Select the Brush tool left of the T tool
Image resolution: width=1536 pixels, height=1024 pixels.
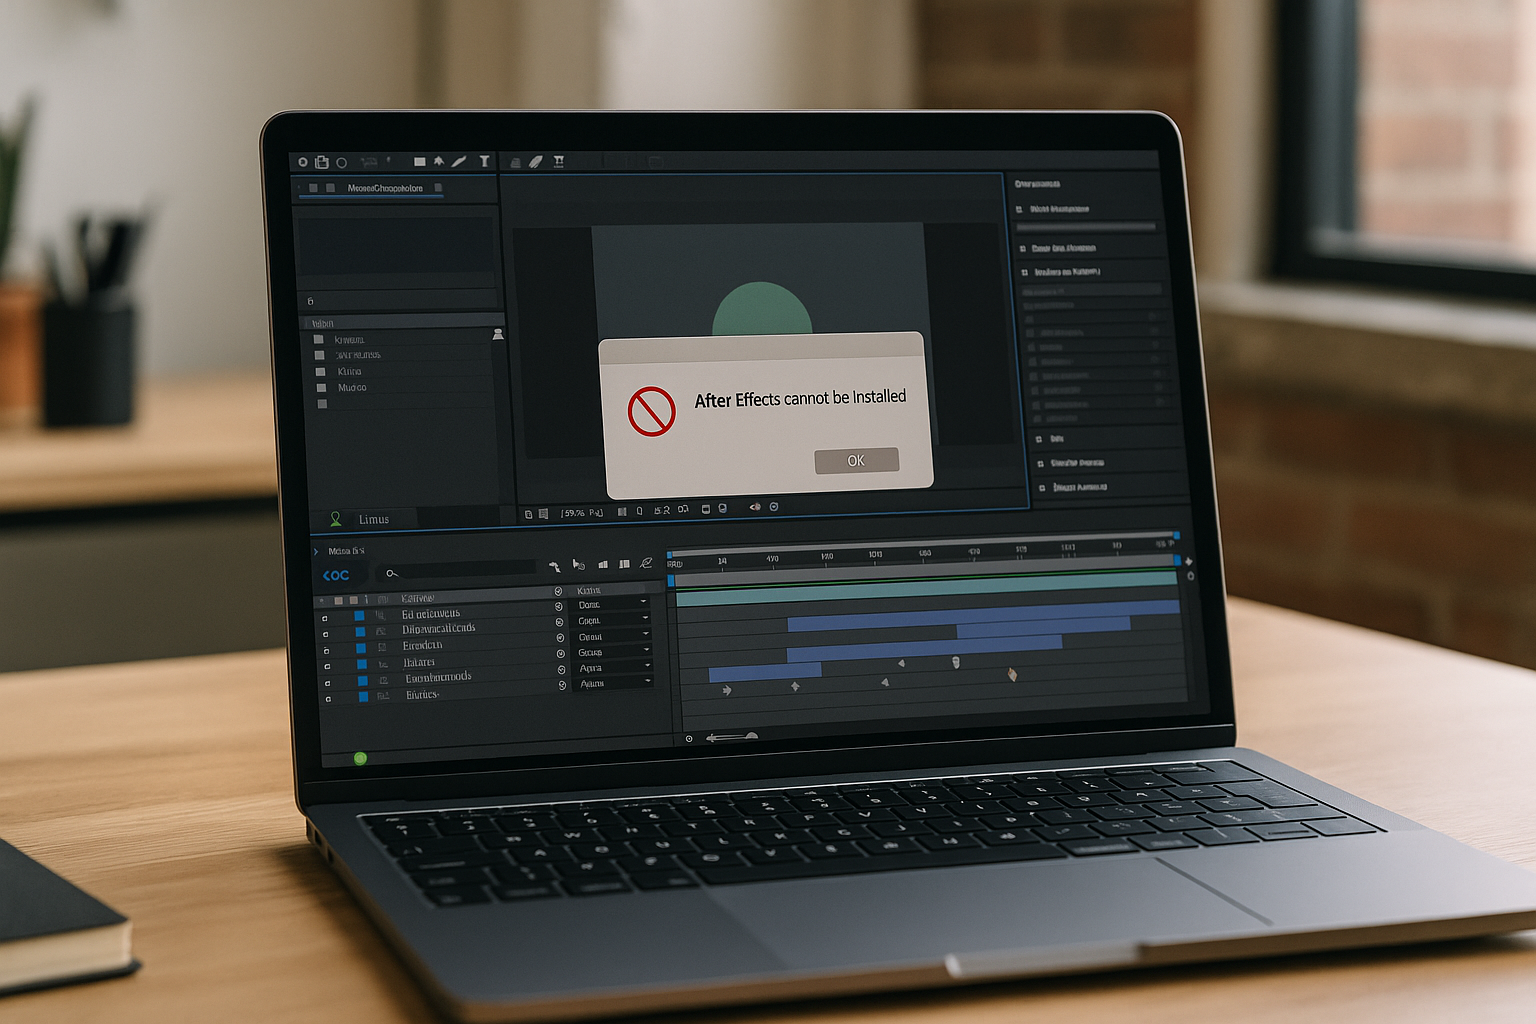(x=459, y=161)
